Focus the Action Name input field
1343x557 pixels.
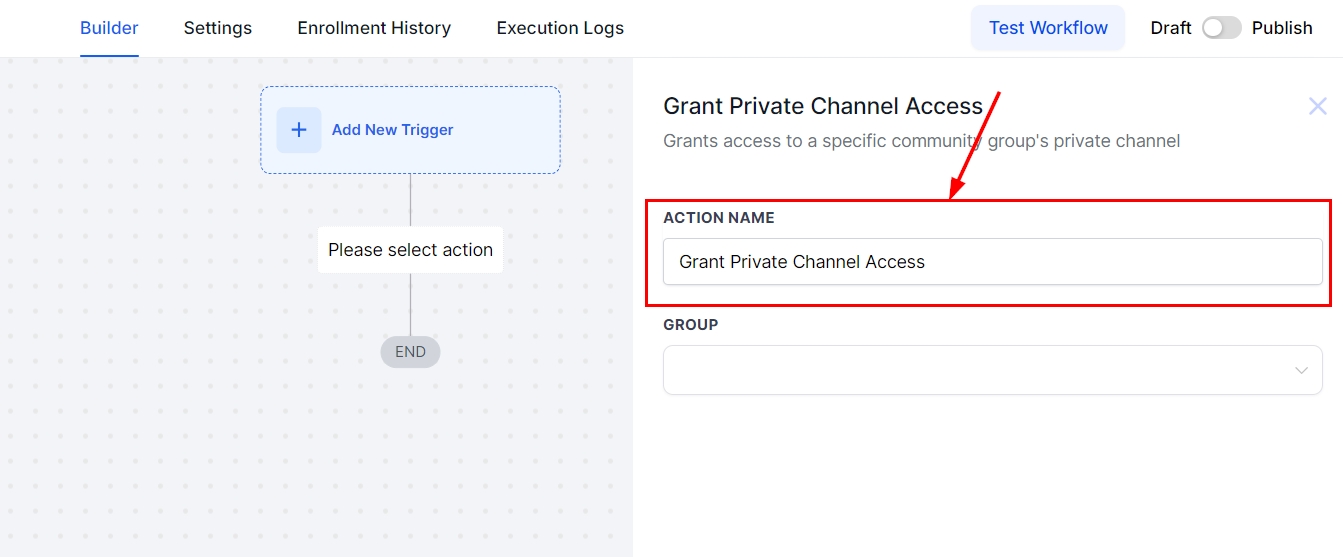pos(992,262)
